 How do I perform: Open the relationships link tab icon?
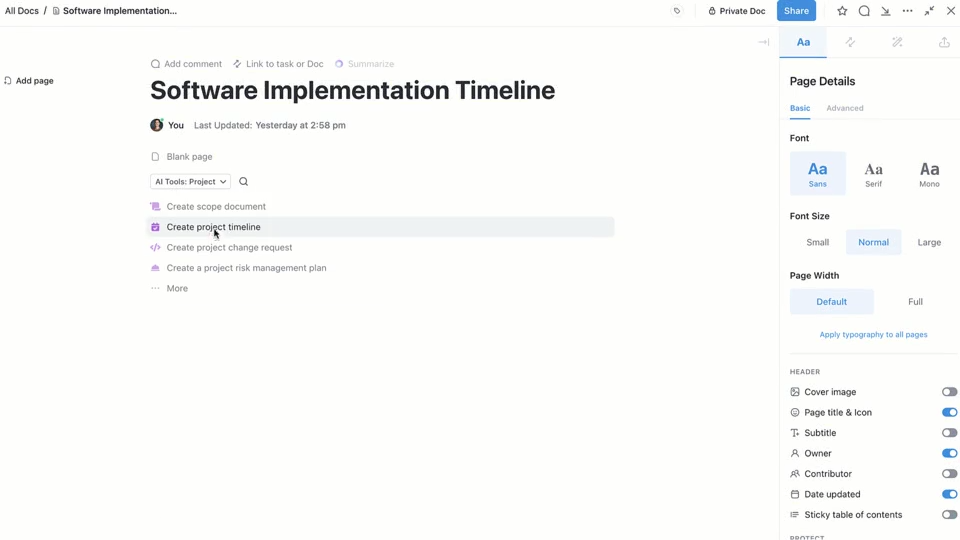850,42
